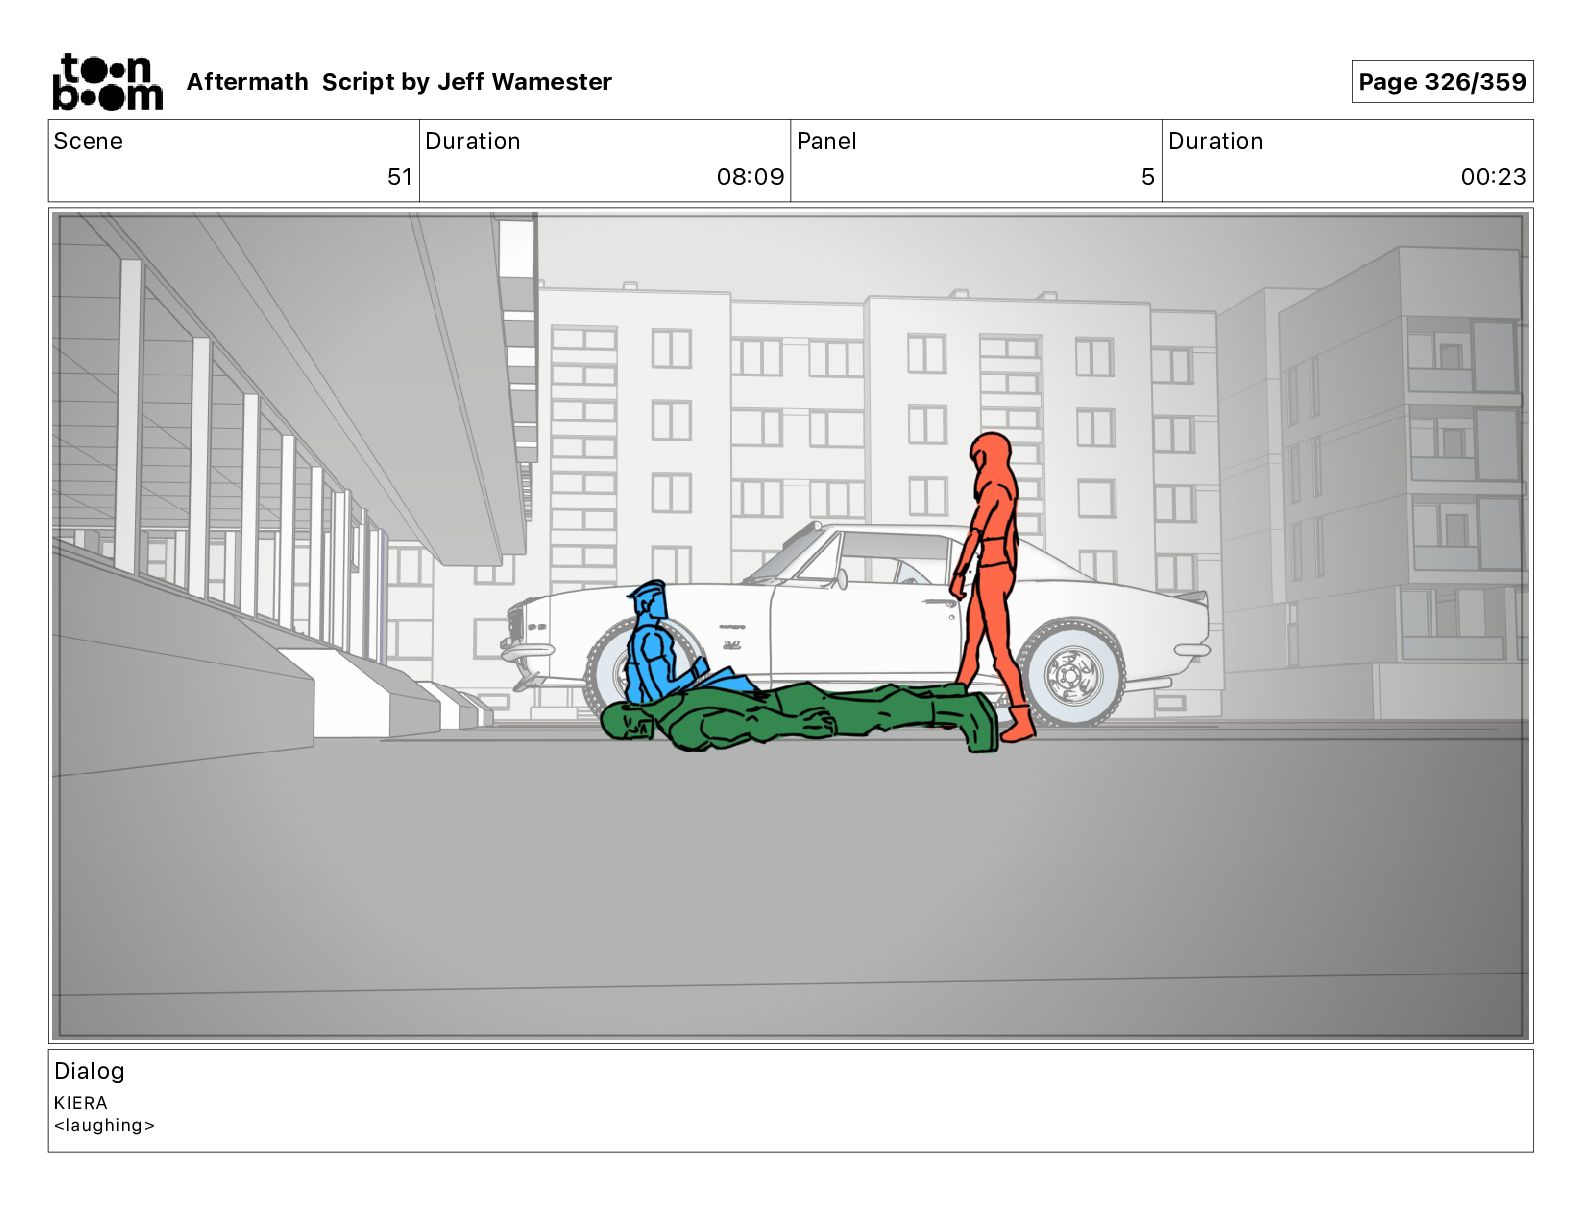The width and height of the screenshot is (1584, 1224).
Task: Click the 'Dialog' section label
Action: [x=89, y=1071]
